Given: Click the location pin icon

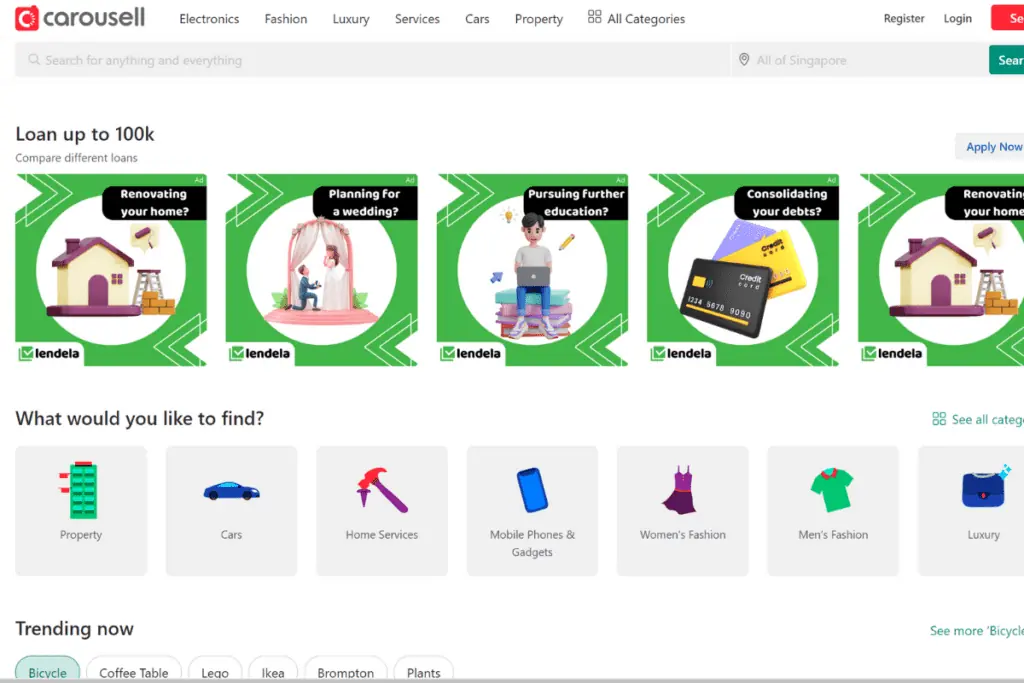Looking at the screenshot, I should 744,59.
